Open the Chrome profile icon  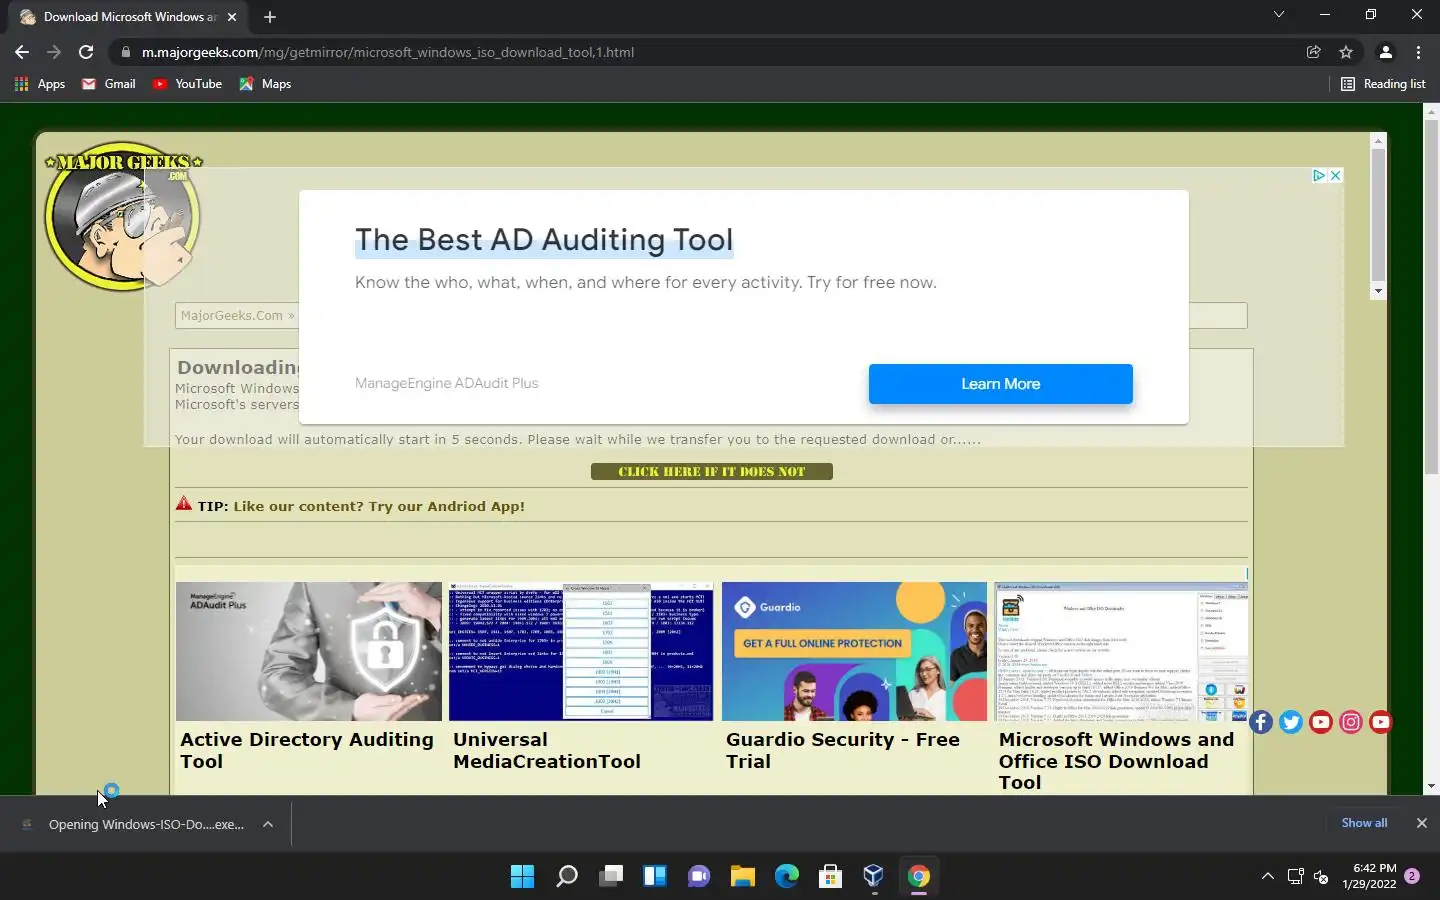(x=1386, y=52)
